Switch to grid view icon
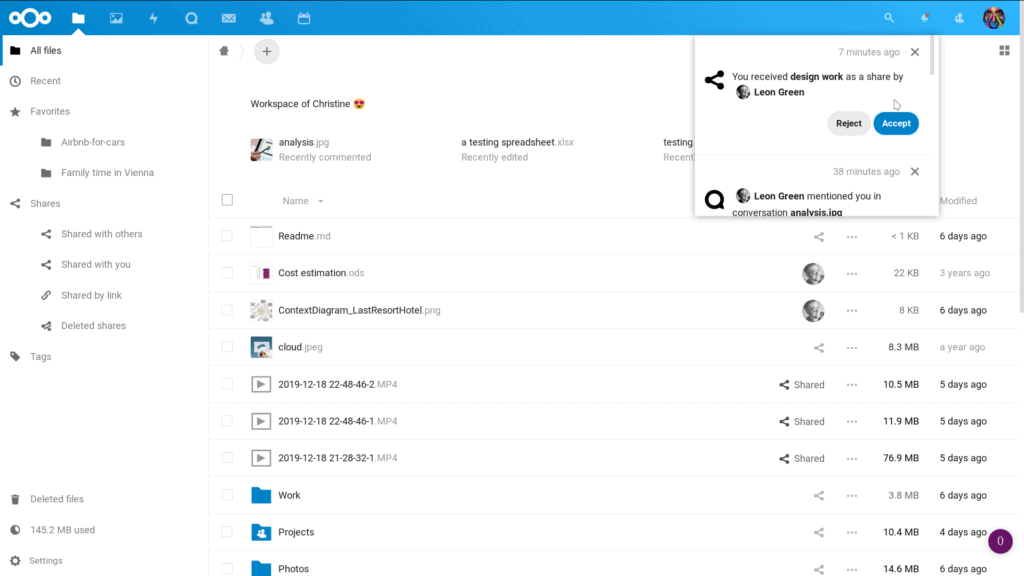Screen dimensions: 1024x576 point(1004,51)
